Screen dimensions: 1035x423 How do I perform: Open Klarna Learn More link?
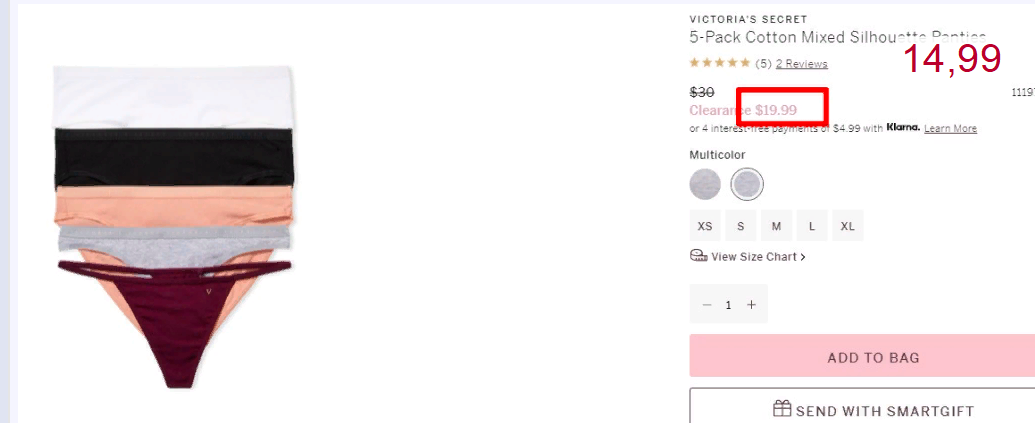coord(951,129)
